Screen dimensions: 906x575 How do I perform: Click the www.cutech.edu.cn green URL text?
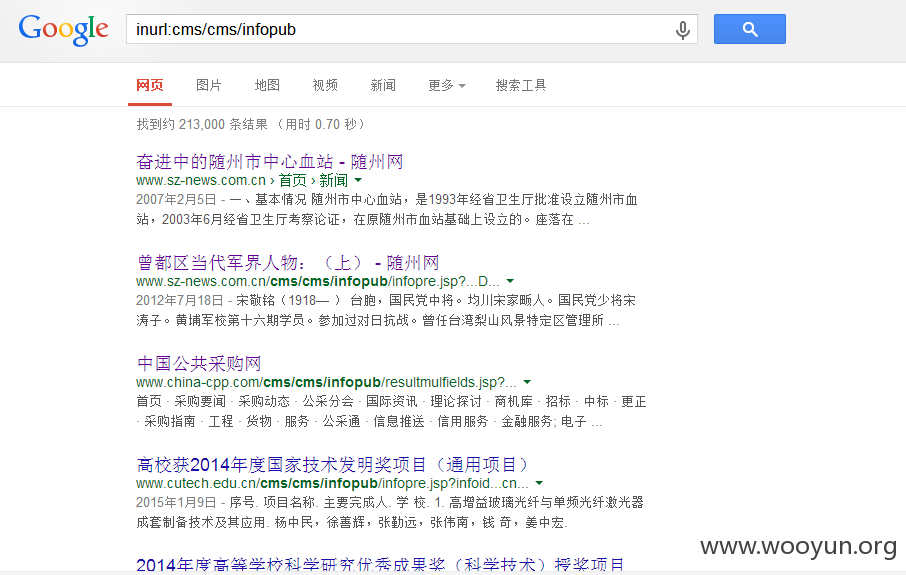point(332,483)
